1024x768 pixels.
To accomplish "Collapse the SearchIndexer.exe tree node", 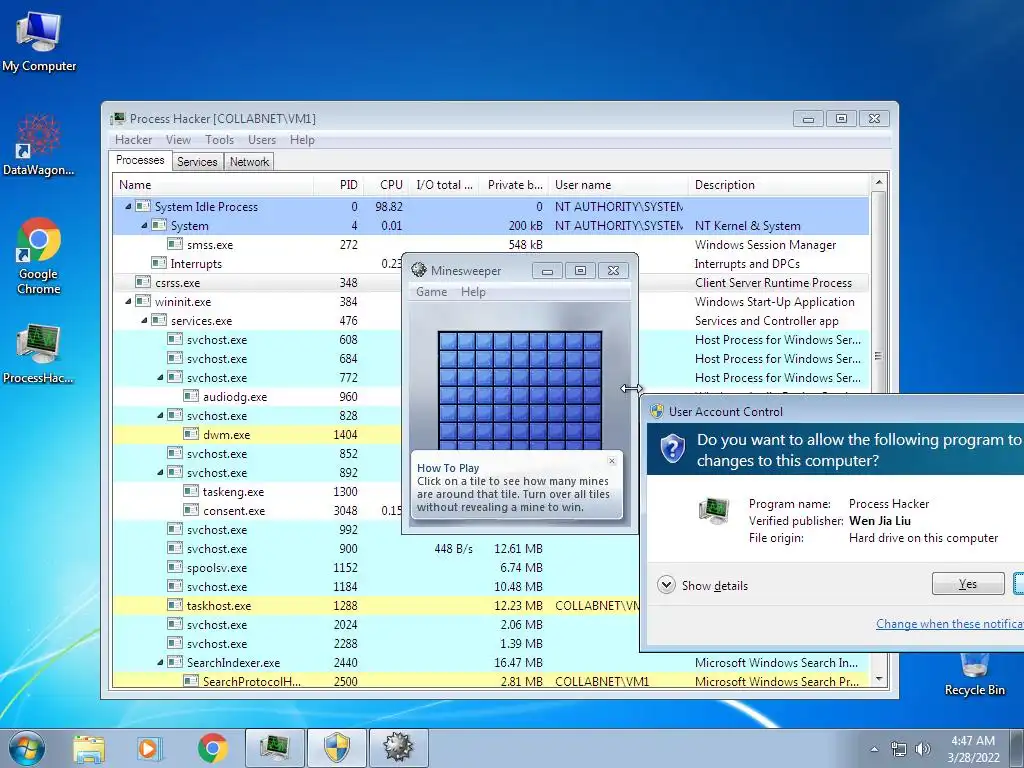I will [160, 662].
